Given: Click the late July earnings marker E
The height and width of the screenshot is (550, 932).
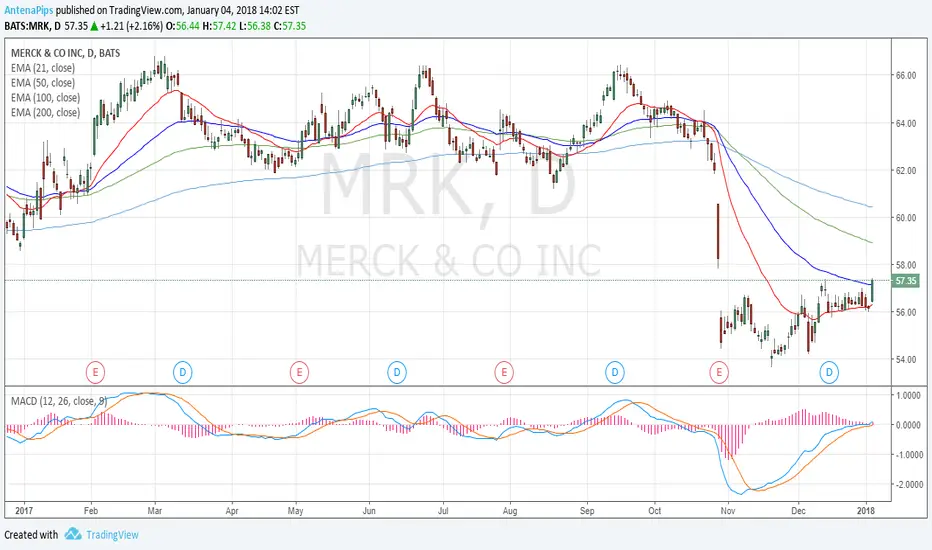Looking at the screenshot, I should [504, 373].
